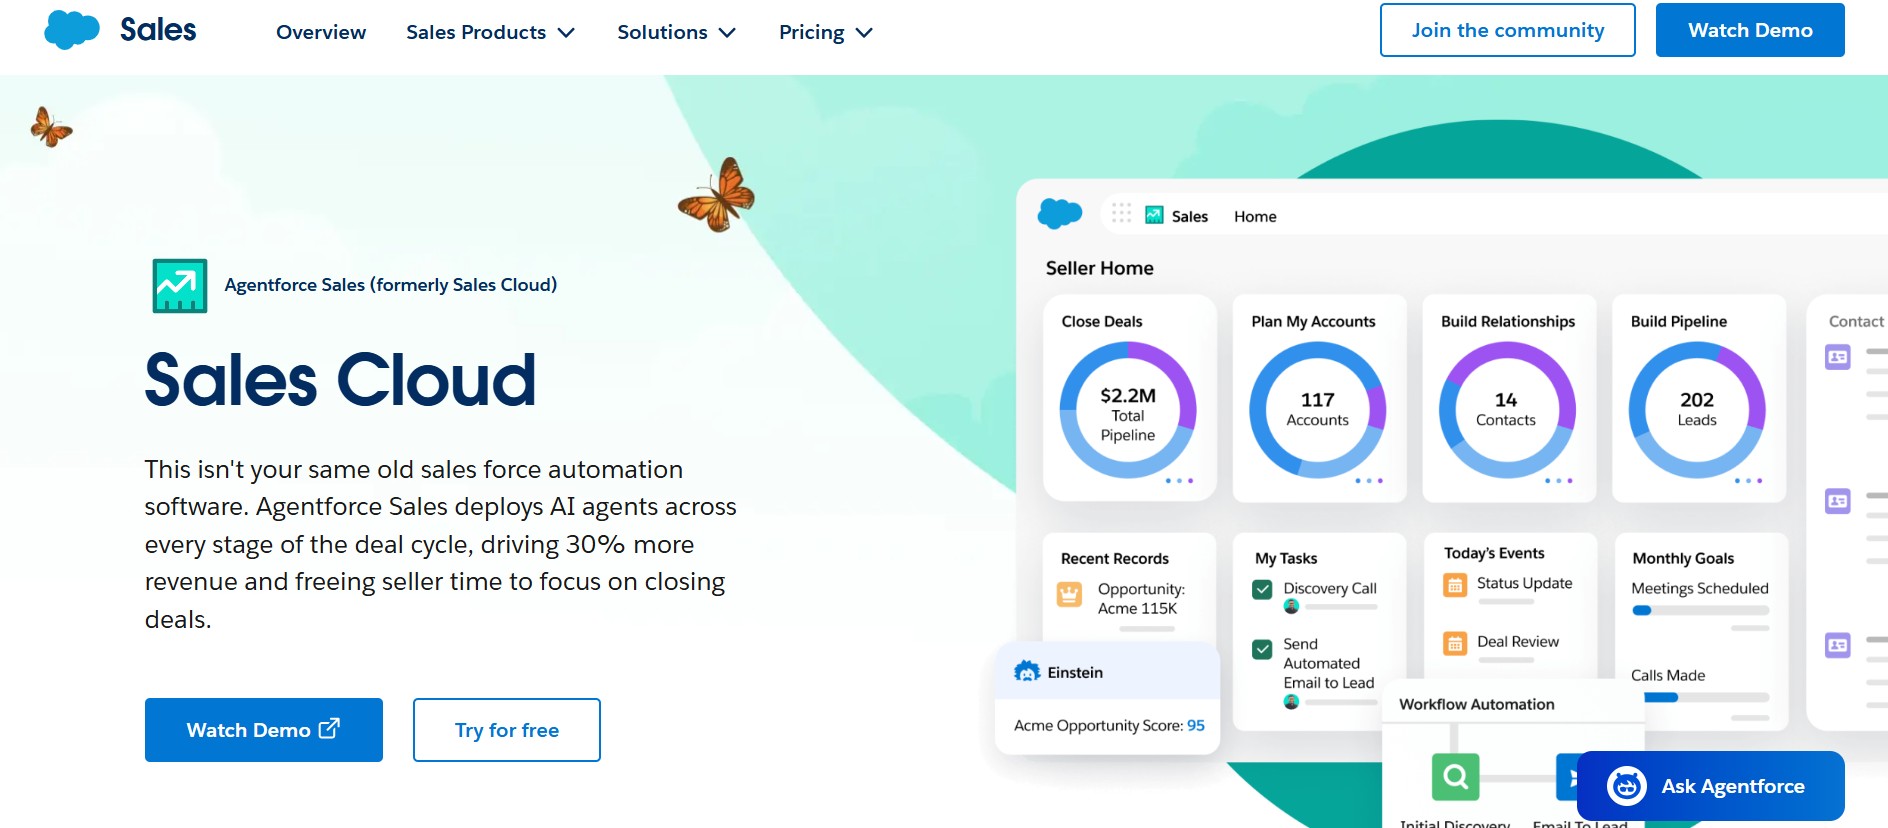Image resolution: width=1888 pixels, height=828 pixels.
Task: Expand the Pricing dropdown menu
Action: point(826,32)
